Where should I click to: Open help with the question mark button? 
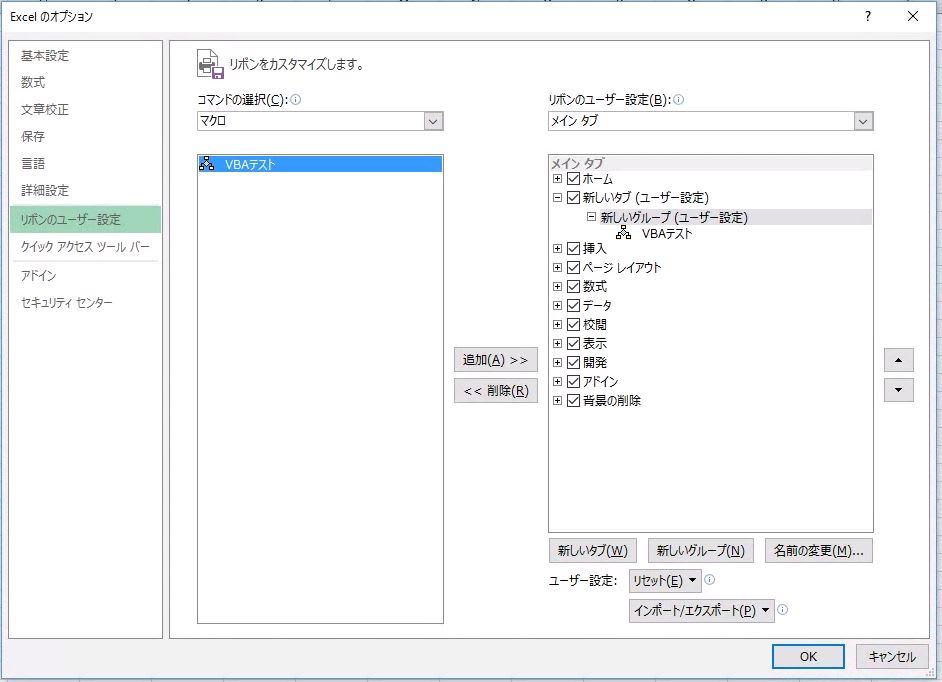[x=868, y=16]
